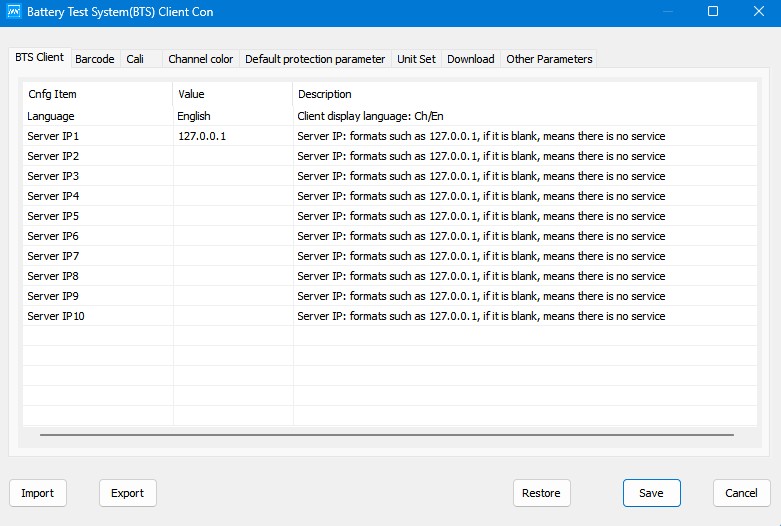
Task: Minimize the Battery Test System window
Action: tap(668, 11)
